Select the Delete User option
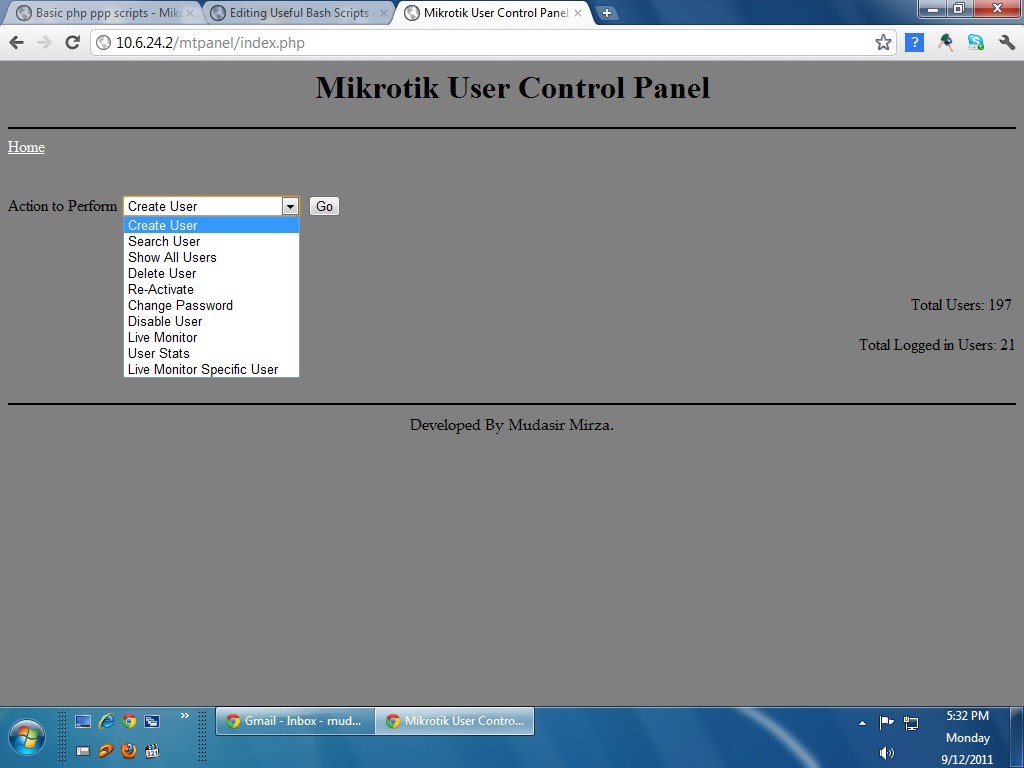The image size is (1024, 768). (x=211, y=274)
